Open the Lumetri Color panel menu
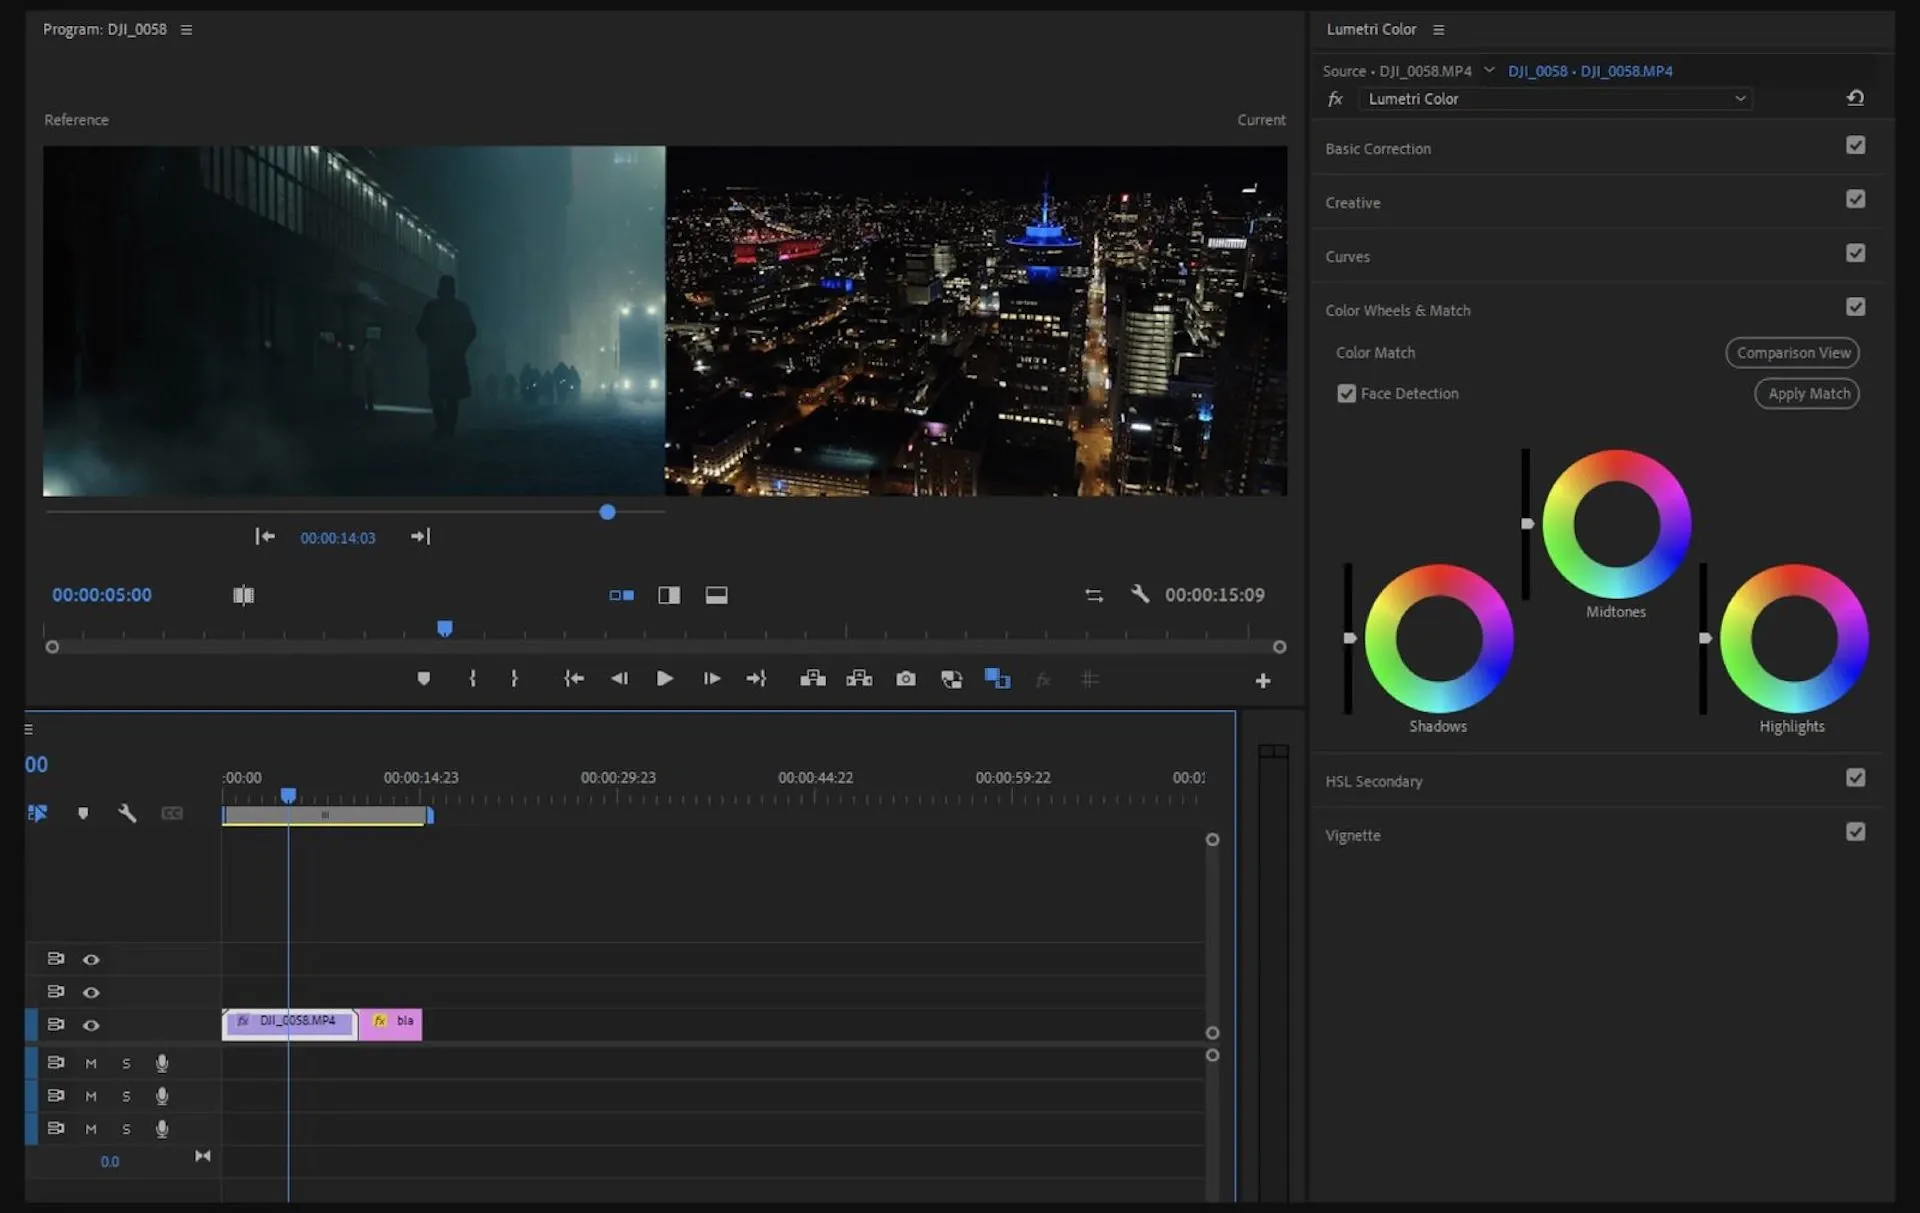This screenshot has width=1920, height=1213. click(x=1438, y=29)
